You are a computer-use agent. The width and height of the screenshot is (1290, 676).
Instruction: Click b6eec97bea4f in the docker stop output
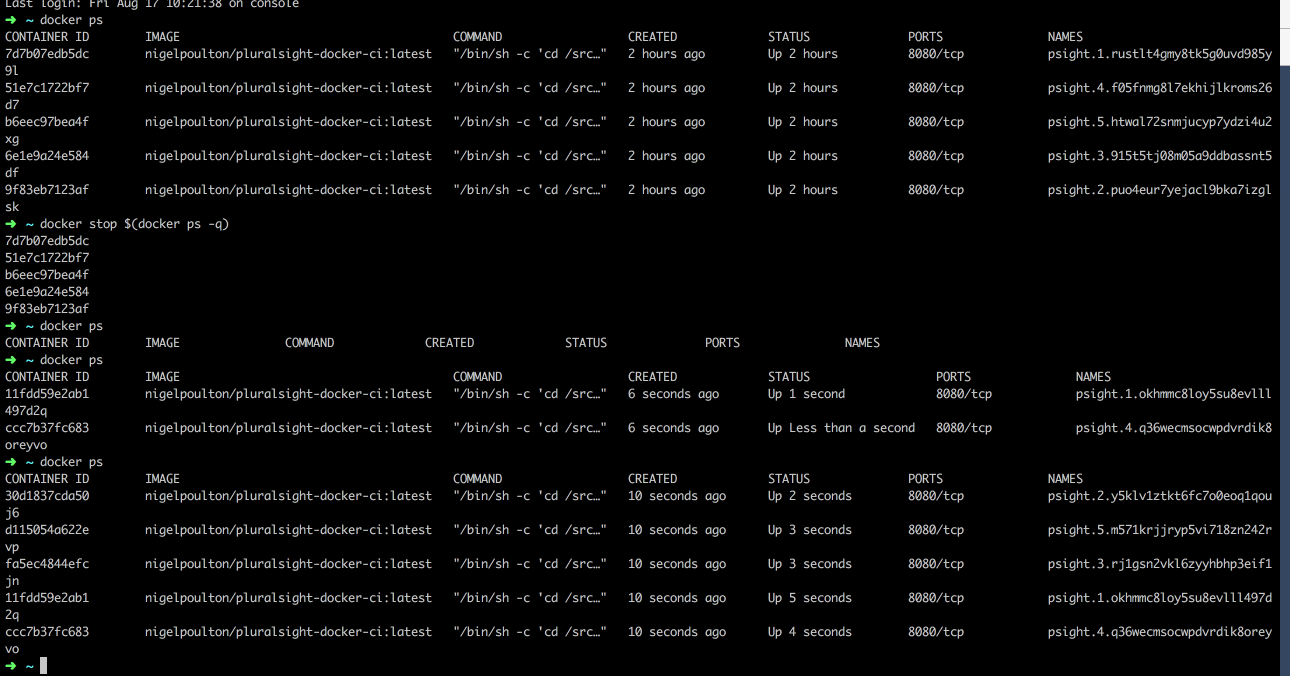(x=47, y=275)
